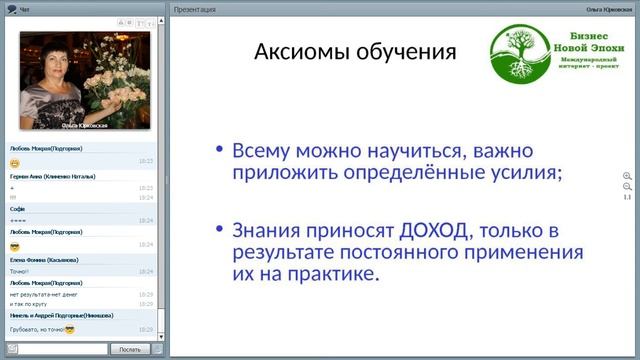Click the small icon right of Послать
Screen dimensions: 640x360
coord(157,349)
